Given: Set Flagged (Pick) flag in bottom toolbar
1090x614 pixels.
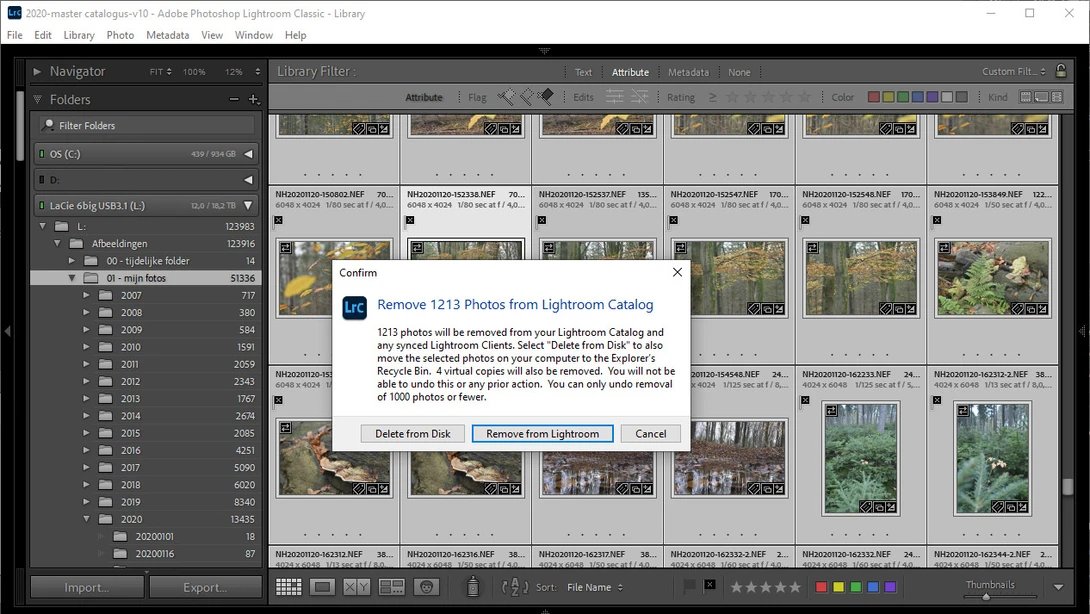Looking at the screenshot, I should pos(690,587).
